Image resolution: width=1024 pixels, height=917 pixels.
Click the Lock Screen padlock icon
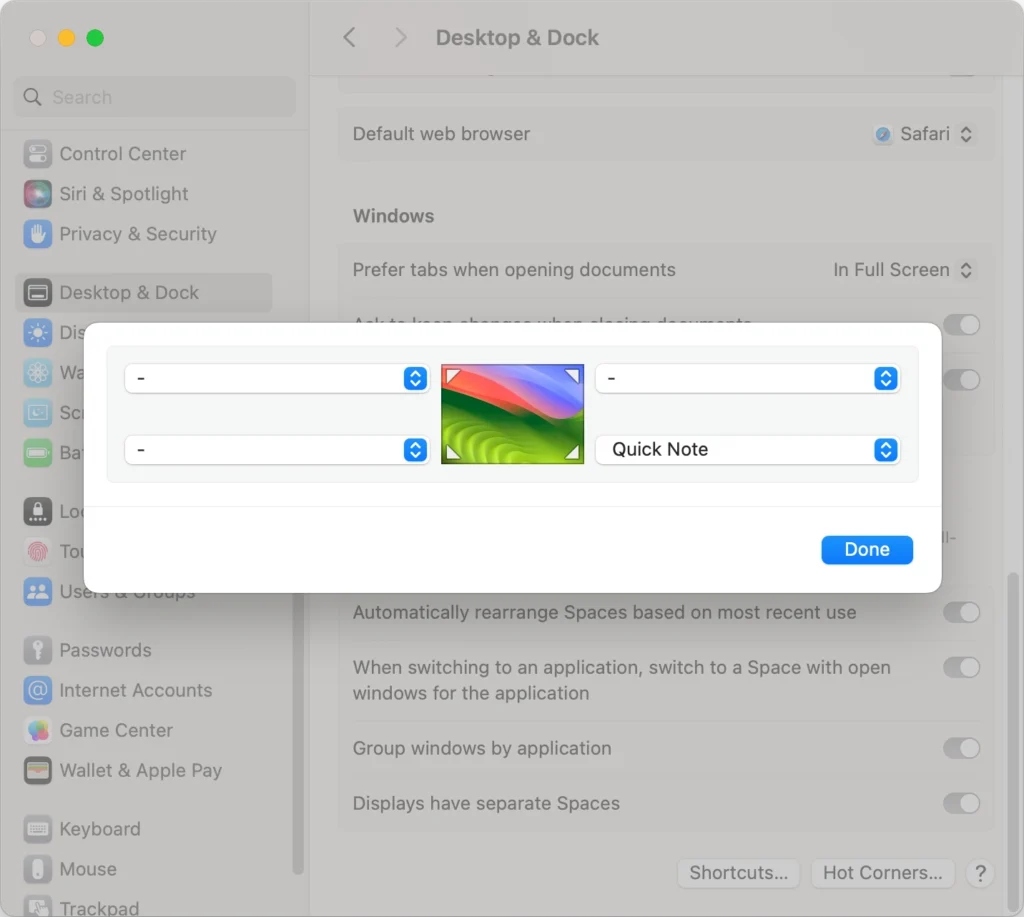pyautogui.click(x=37, y=511)
